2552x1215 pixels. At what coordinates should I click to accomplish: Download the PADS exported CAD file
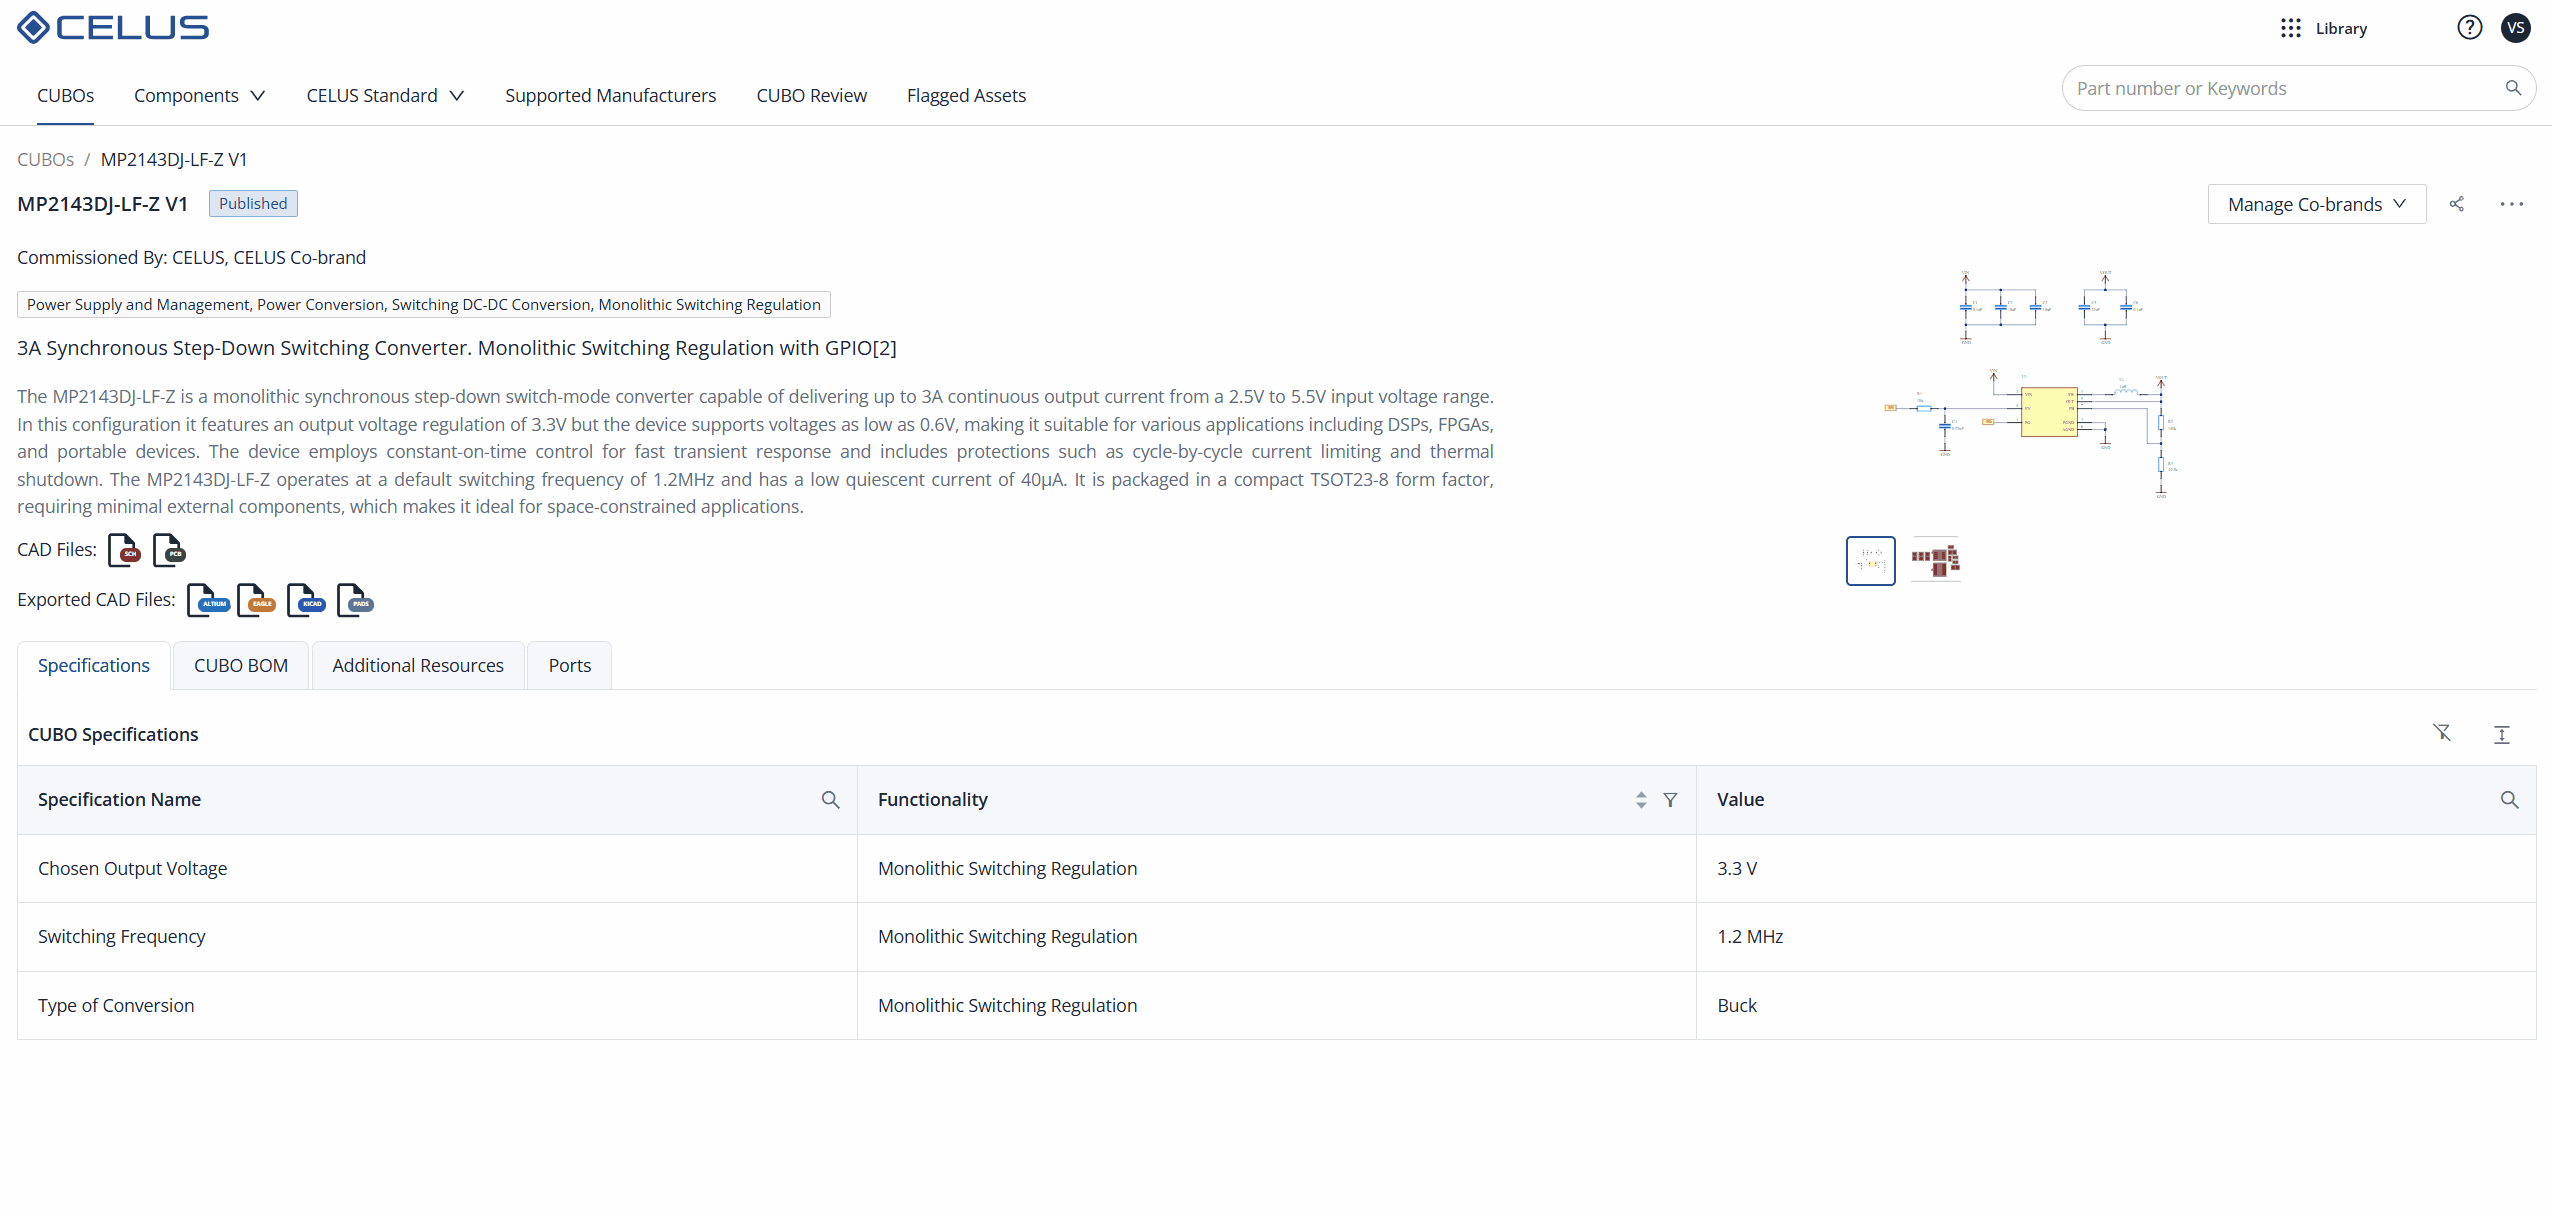(x=354, y=600)
